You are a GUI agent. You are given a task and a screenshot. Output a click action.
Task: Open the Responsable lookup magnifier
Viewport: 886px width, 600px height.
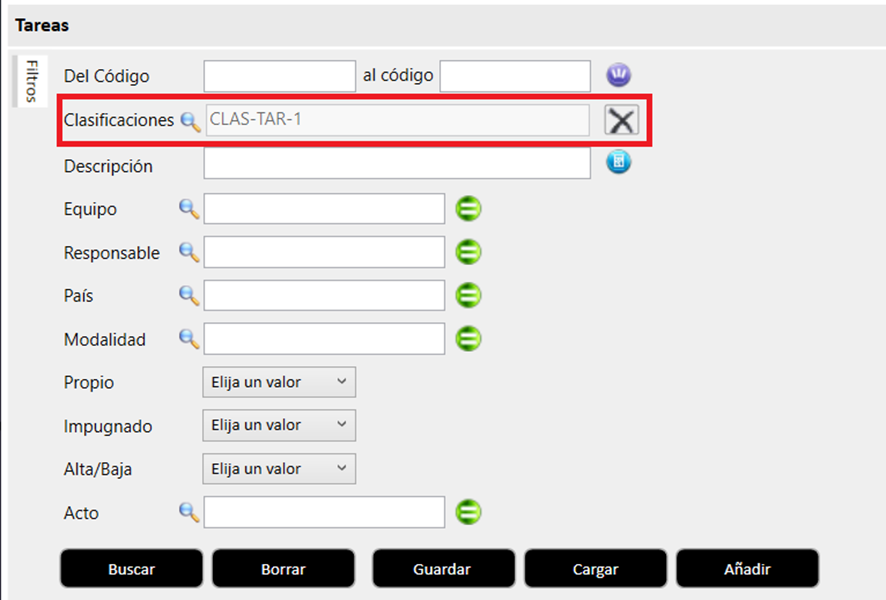[x=189, y=252]
